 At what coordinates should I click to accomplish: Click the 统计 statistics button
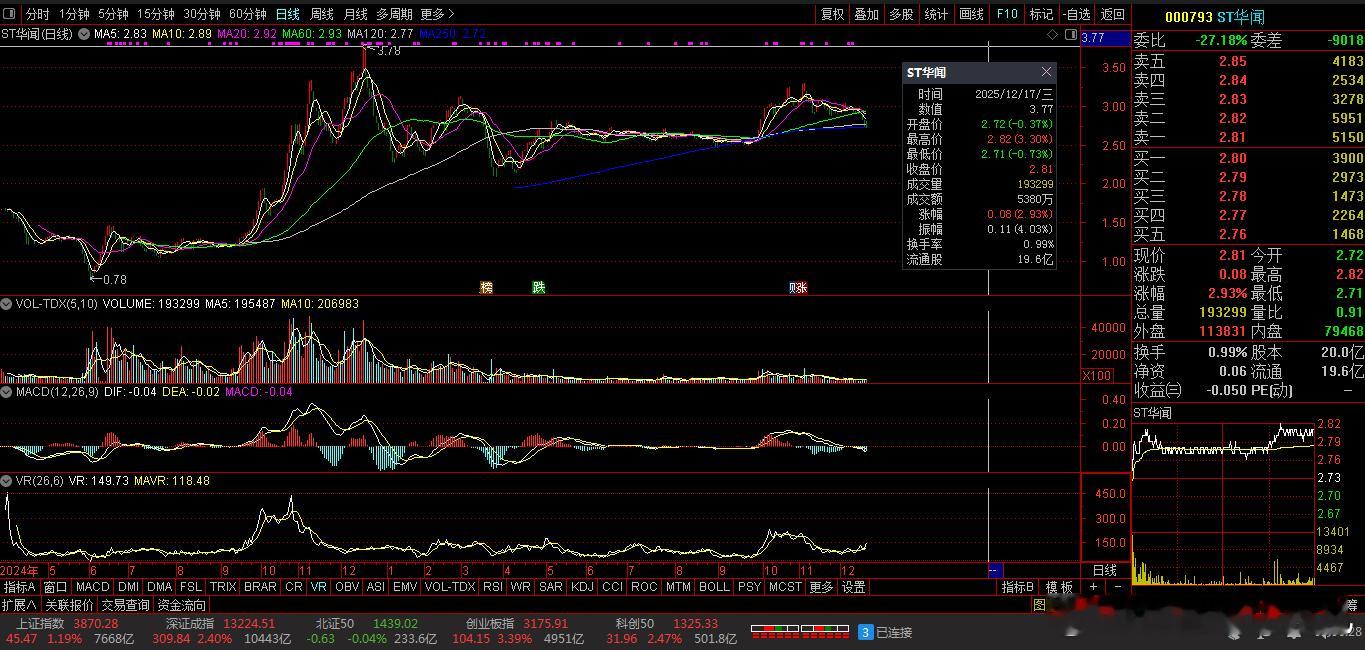coord(936,14)
